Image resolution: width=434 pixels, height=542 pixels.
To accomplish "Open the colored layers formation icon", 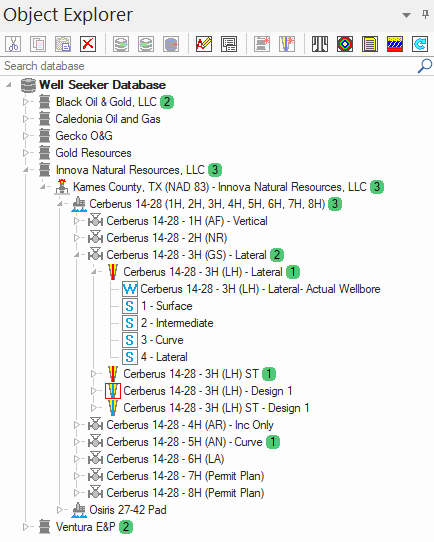I will [395, 44].
